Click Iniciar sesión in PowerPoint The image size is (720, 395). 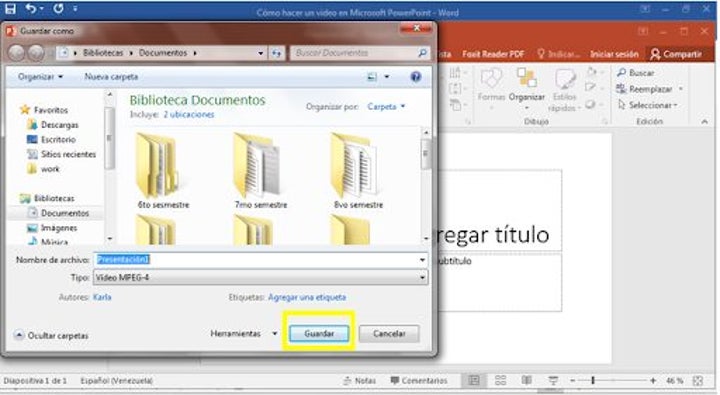[614, 54]
